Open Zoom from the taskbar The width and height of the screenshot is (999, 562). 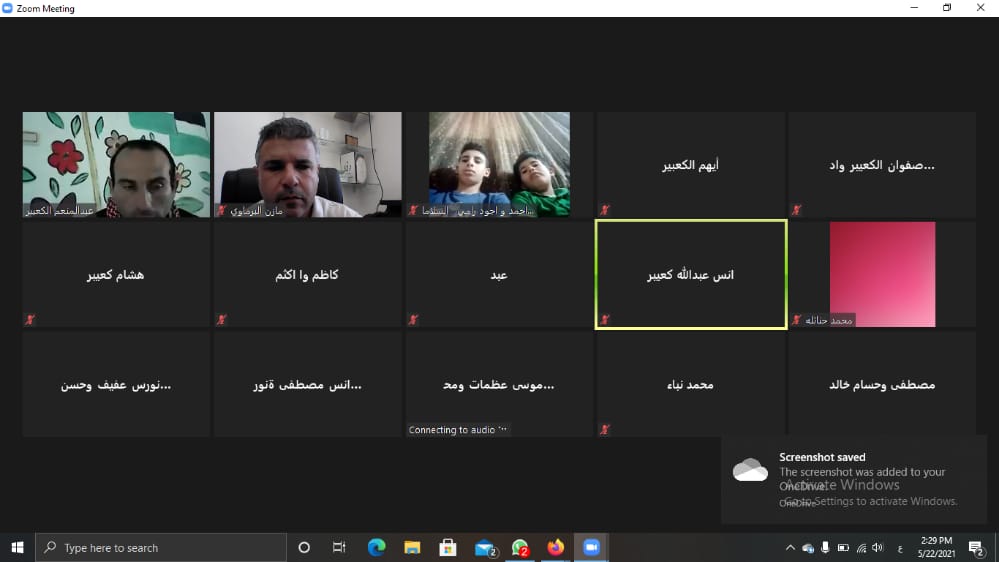(x=591, y=547)
